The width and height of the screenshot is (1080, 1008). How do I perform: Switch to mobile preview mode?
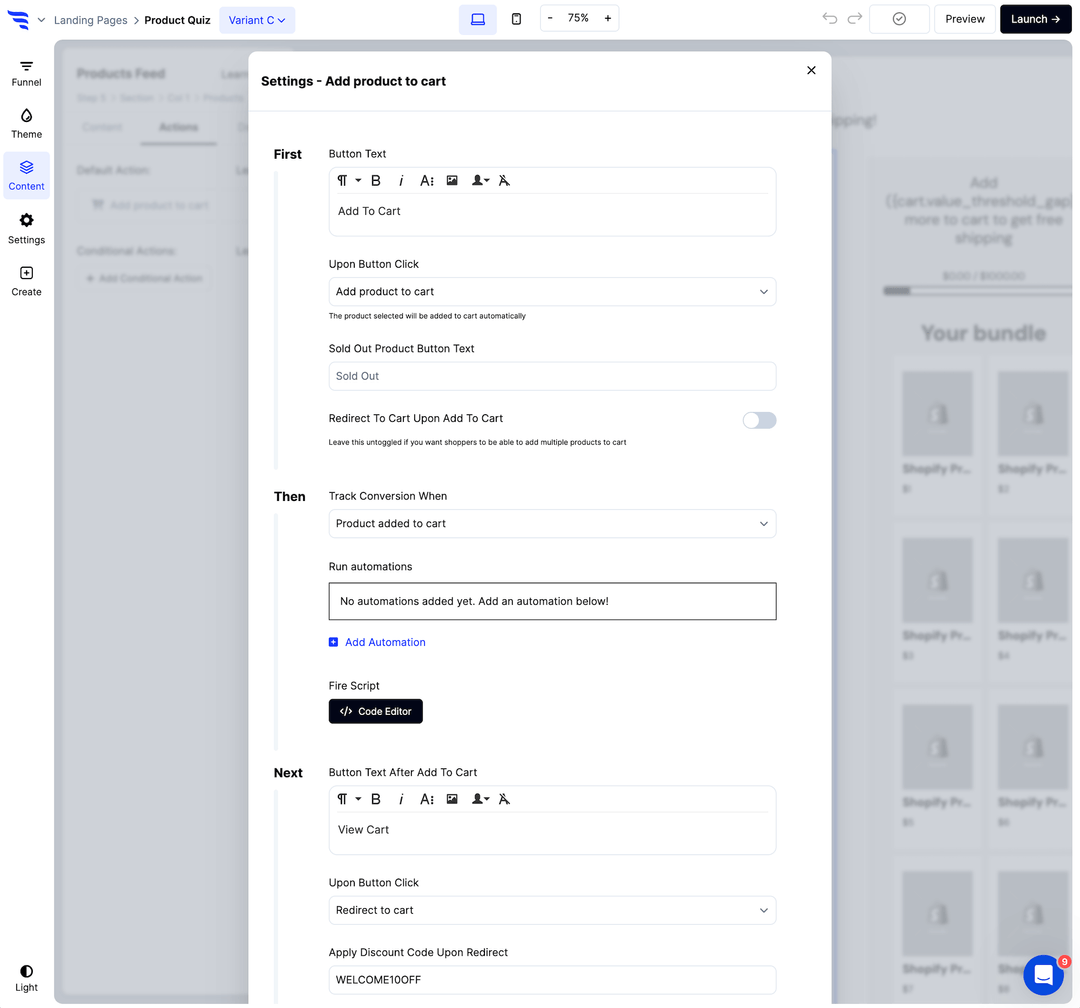tap(516, 18)
